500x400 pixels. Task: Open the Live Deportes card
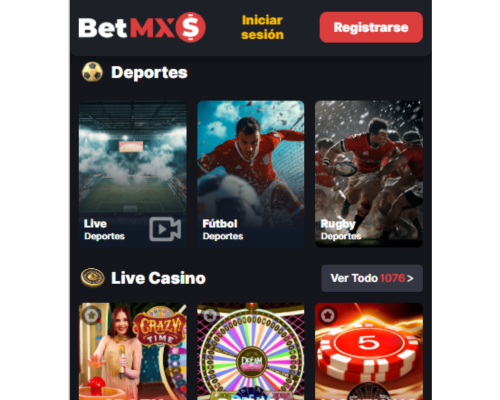[x=133, y=174]
